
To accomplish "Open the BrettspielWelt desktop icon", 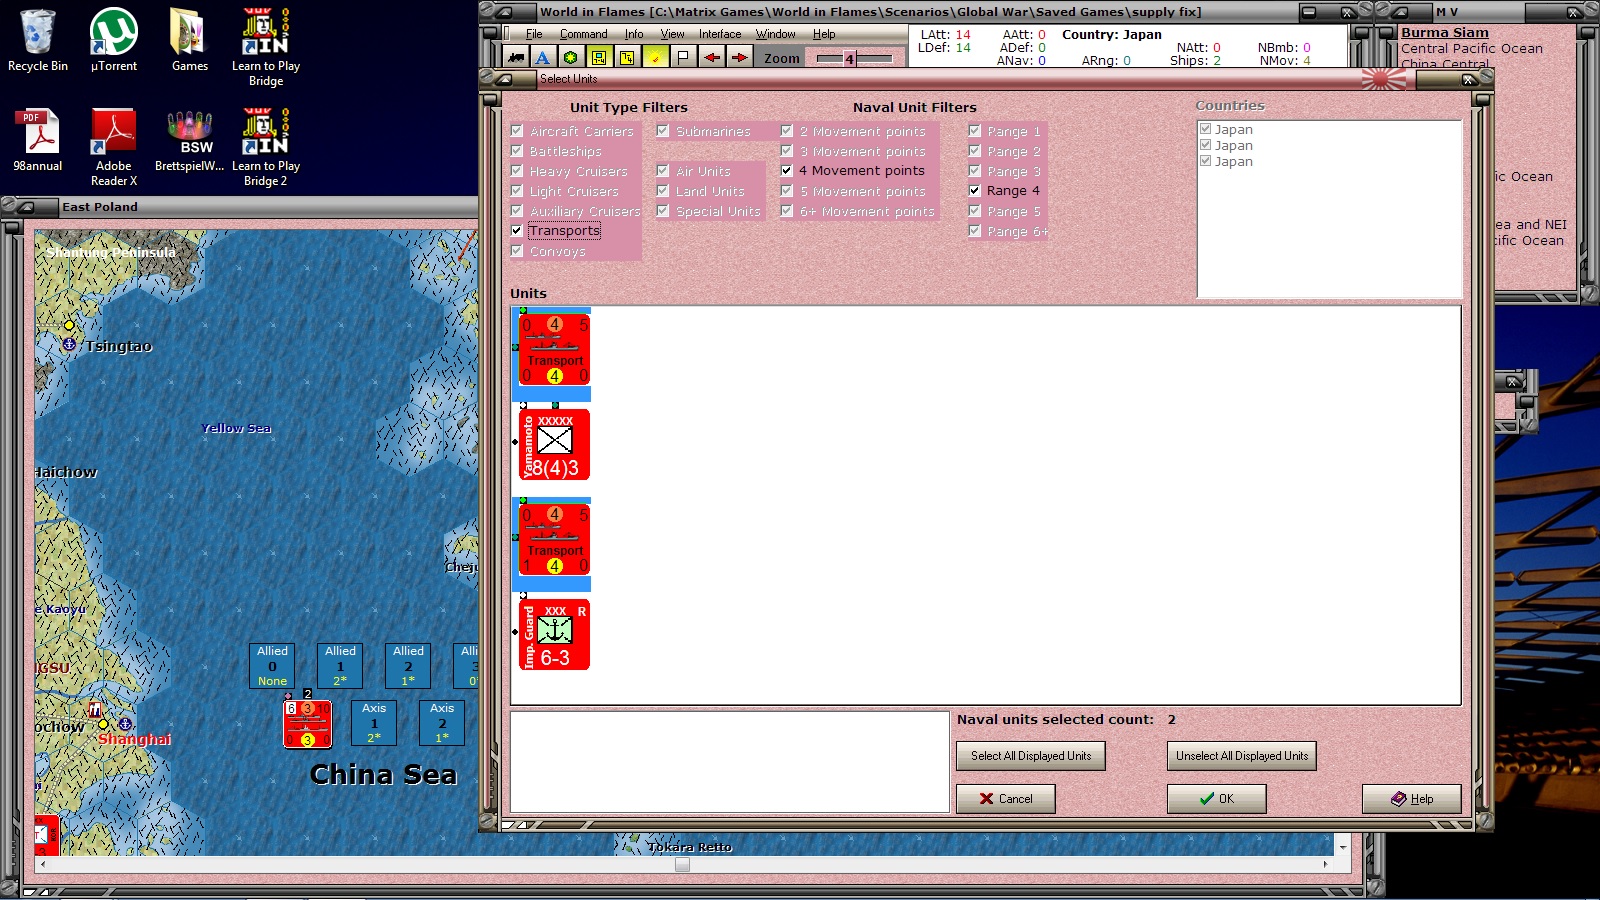I will [190, 141].
